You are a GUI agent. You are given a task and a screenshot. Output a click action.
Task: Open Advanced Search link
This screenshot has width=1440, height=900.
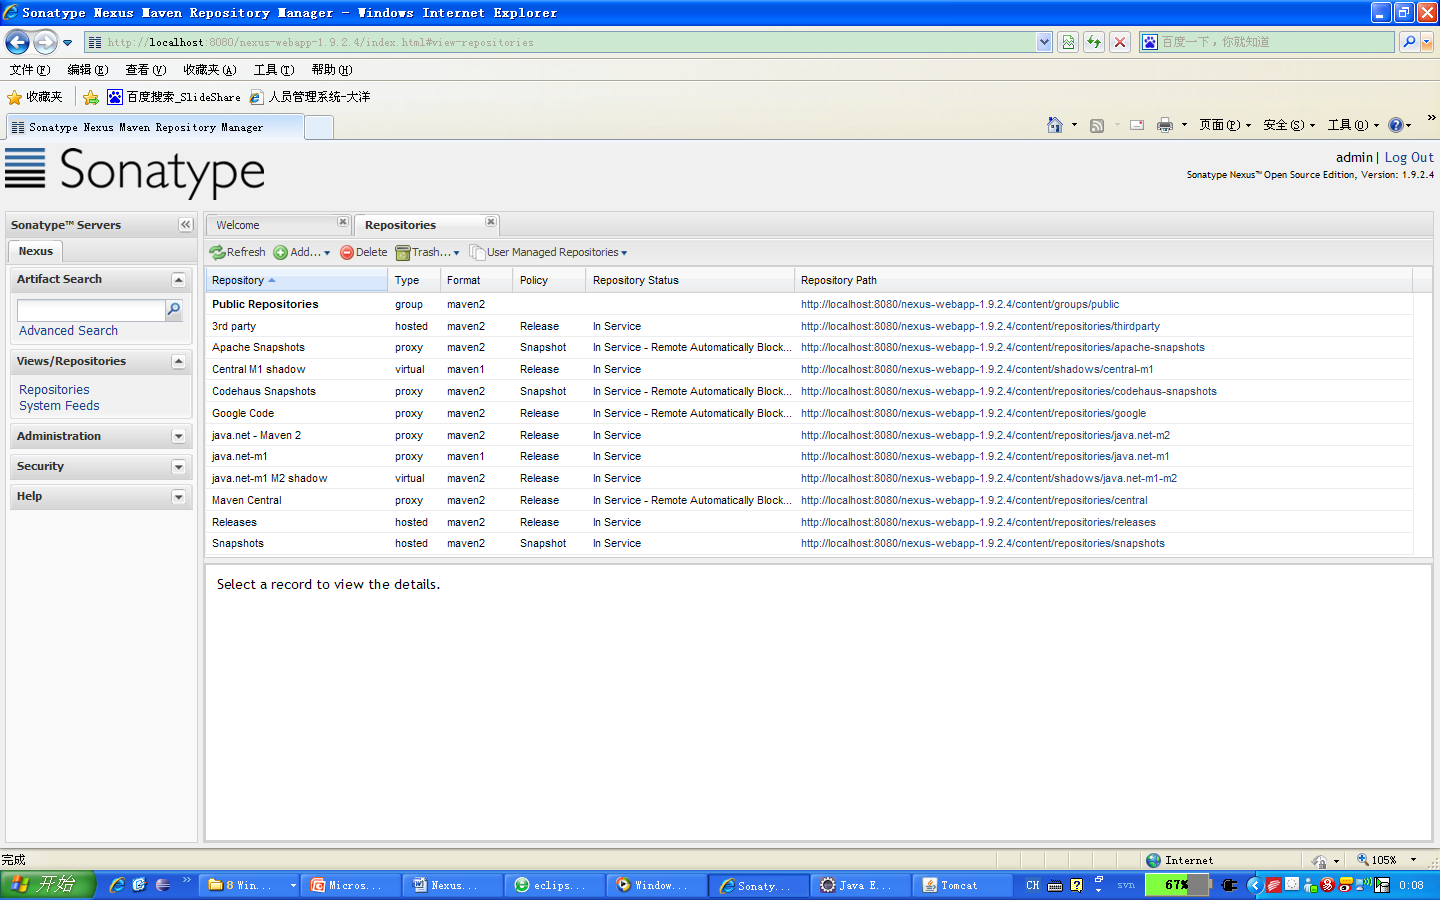click(68, 330)
